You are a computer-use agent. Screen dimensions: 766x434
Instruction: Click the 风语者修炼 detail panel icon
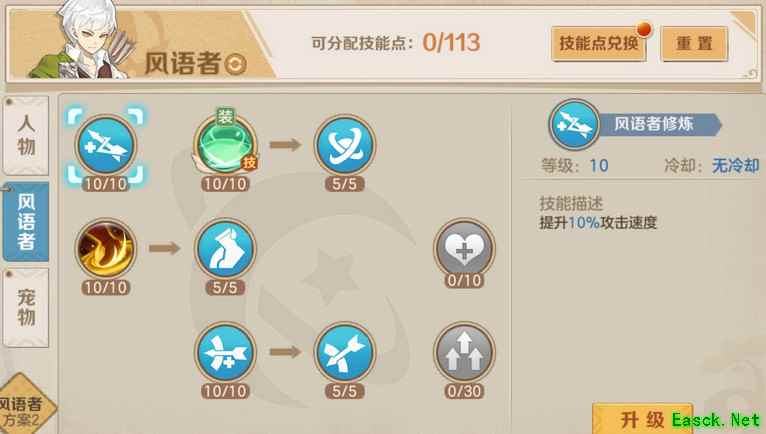(x=574, y=124)
